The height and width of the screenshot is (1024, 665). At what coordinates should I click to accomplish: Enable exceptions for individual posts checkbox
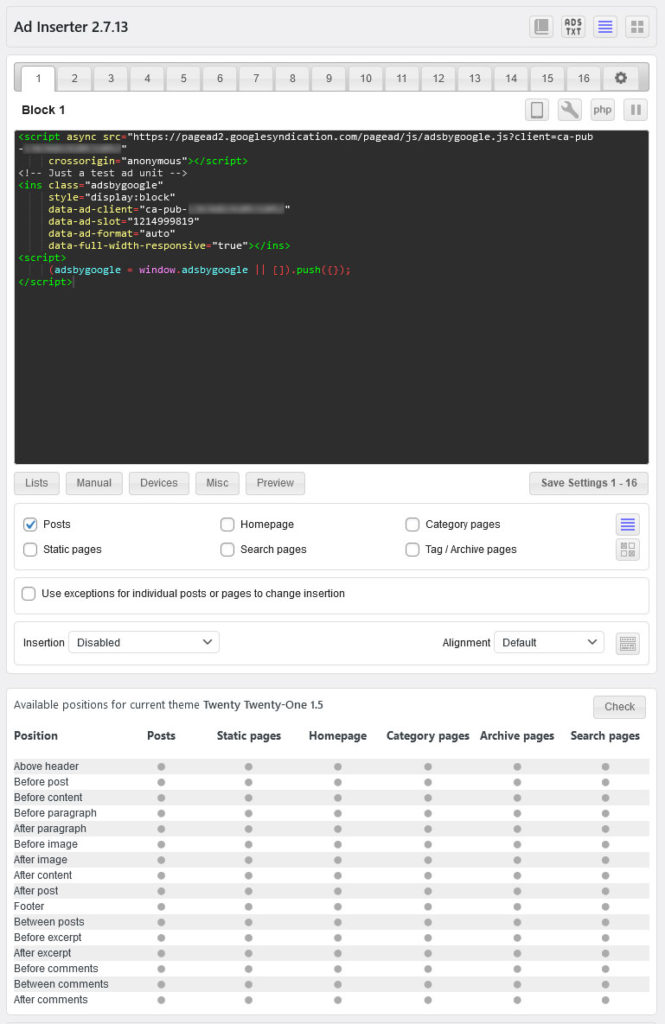tap(29, 594)
